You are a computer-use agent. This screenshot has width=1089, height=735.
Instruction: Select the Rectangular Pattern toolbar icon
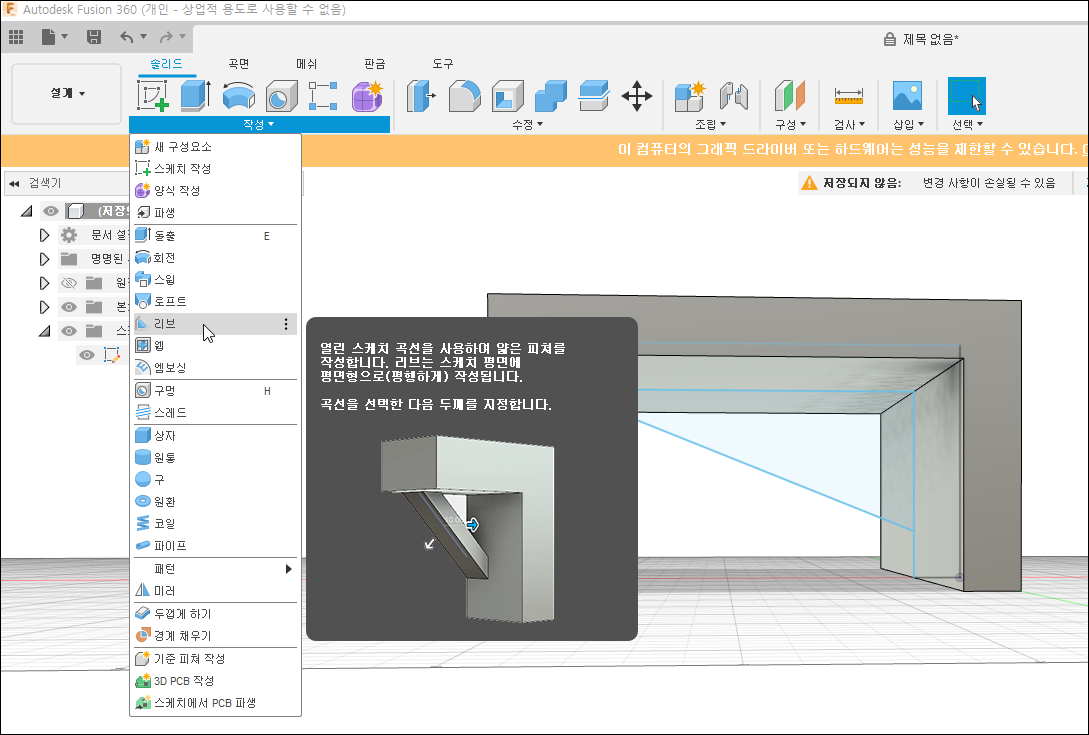(323, 96)
